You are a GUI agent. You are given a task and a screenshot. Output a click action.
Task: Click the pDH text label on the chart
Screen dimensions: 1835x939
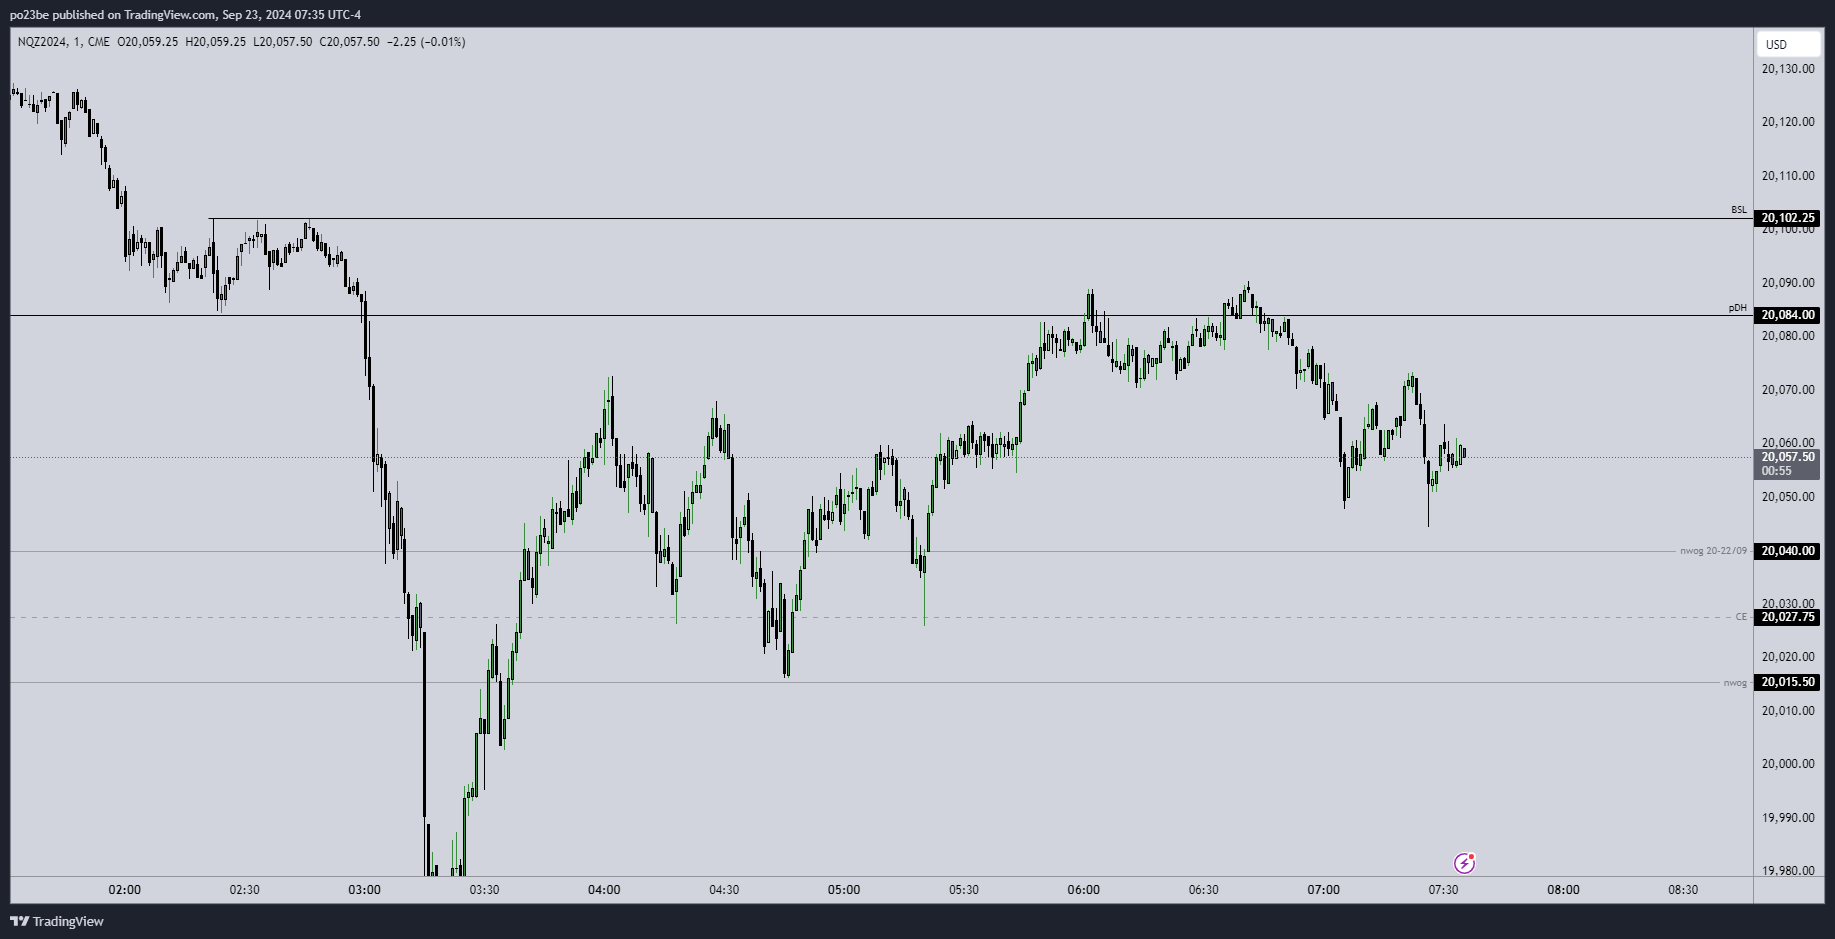click(x=1738, y=308)
